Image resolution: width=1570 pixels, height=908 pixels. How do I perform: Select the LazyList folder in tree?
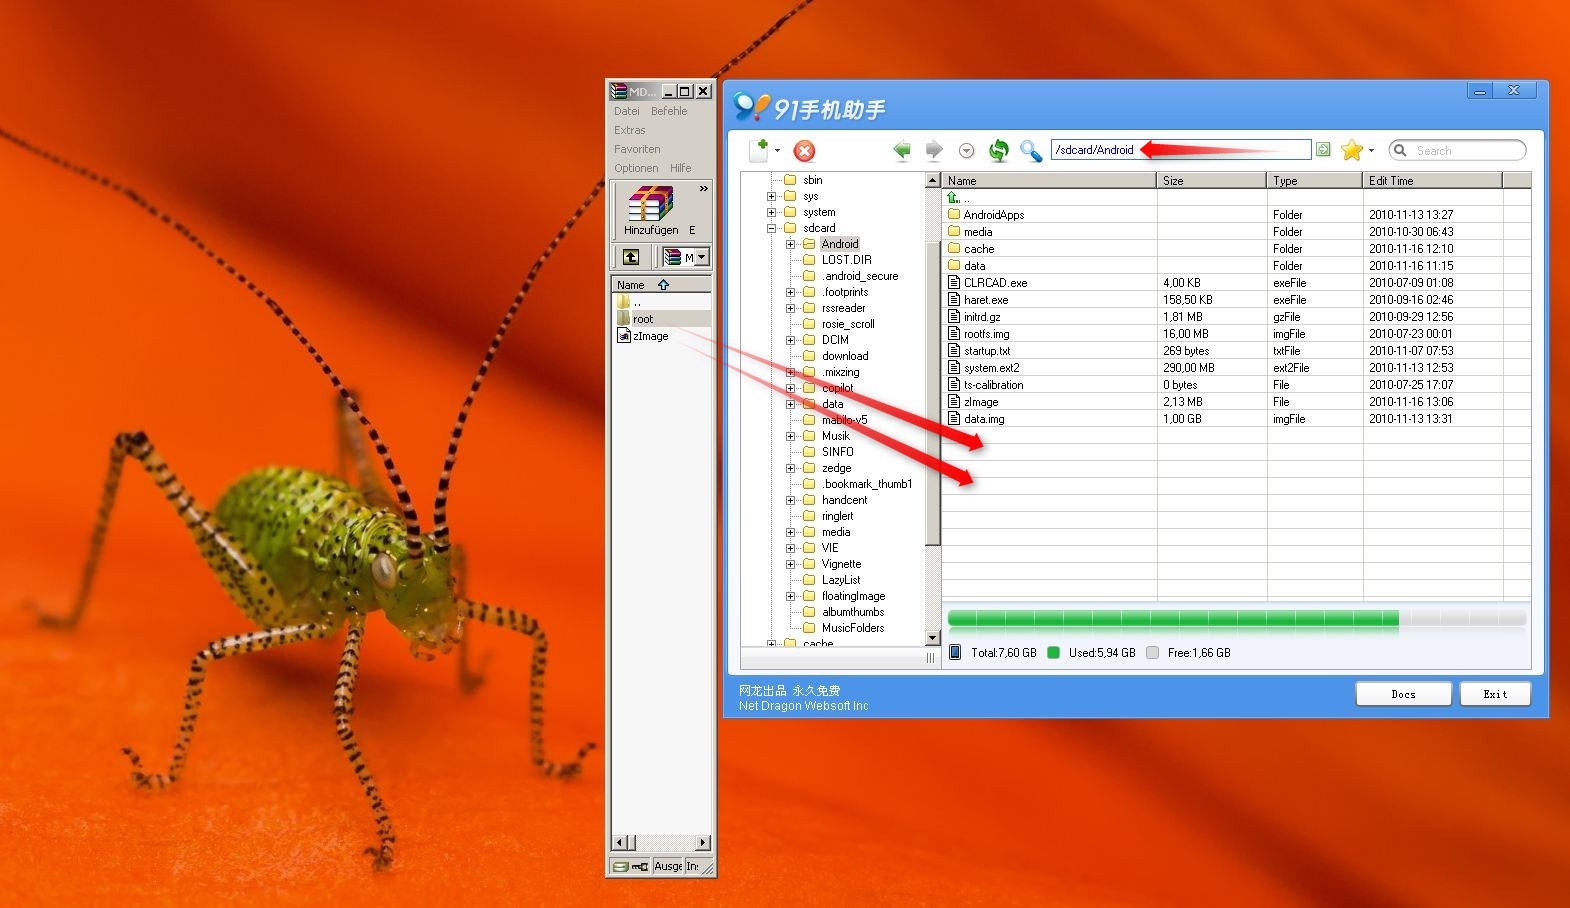point(841,580)
